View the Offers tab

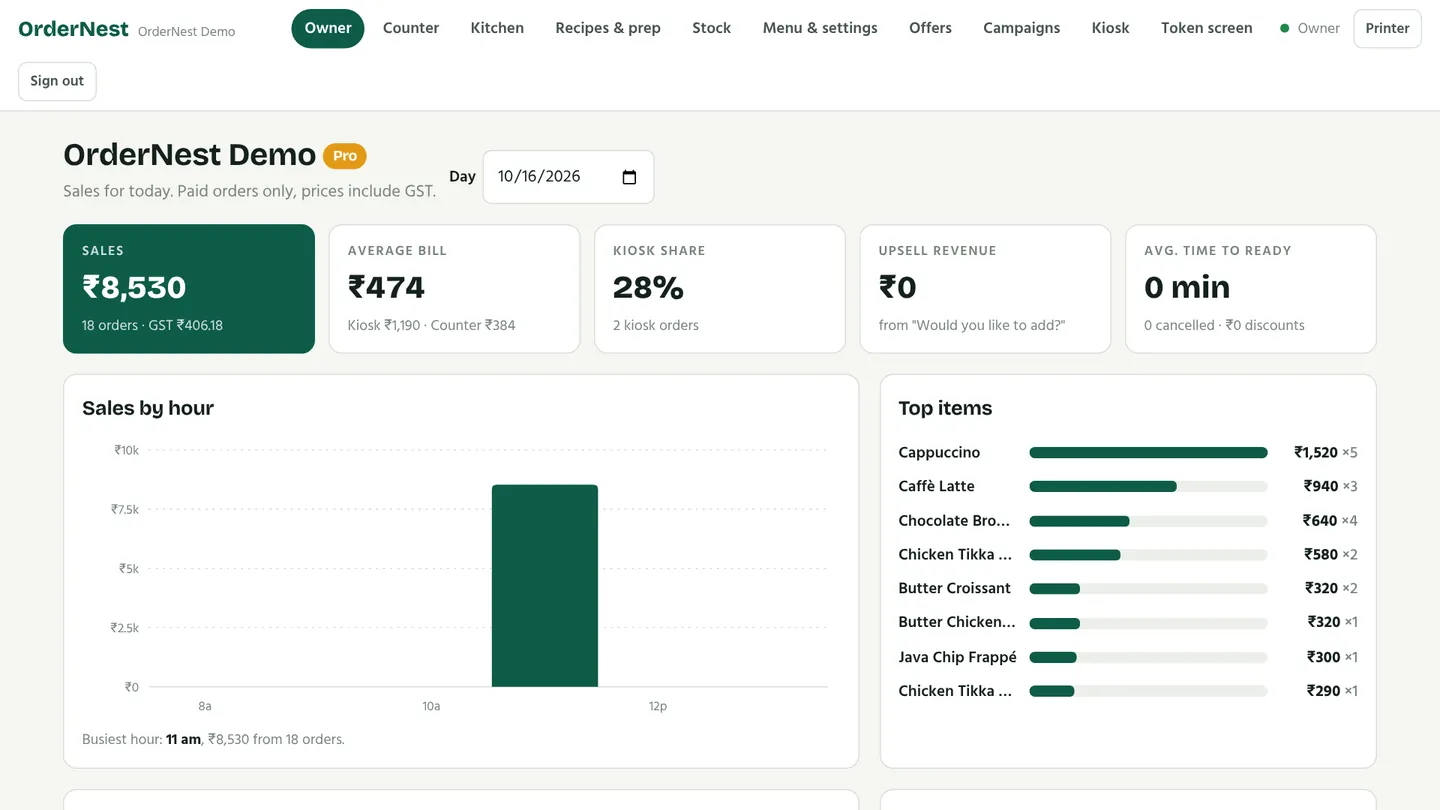tap(930, 28)
